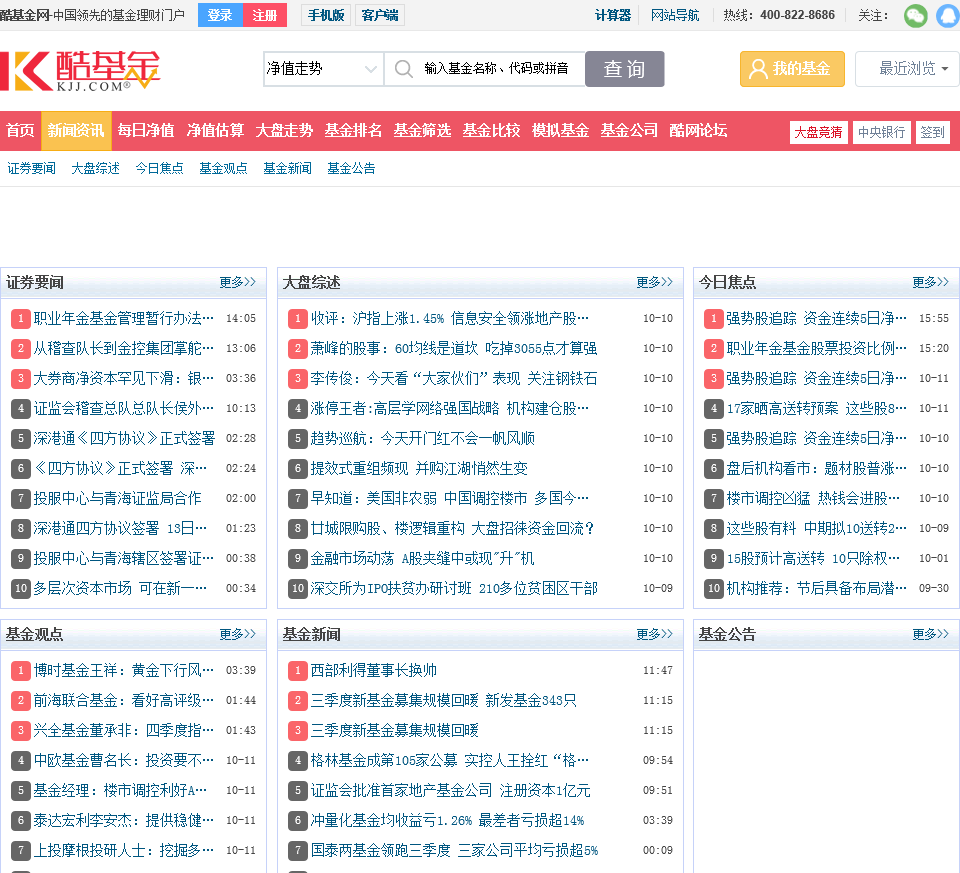960x873 pixels.
Task: Open the 基金公司 navigation tab
Action: [x=629, y=130]
